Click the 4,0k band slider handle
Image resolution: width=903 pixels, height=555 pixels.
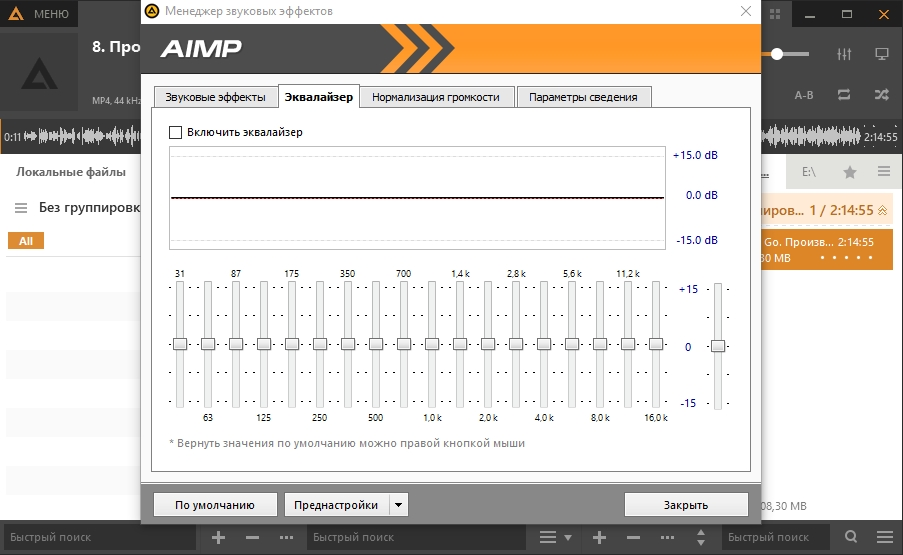(x=544, y=344)
